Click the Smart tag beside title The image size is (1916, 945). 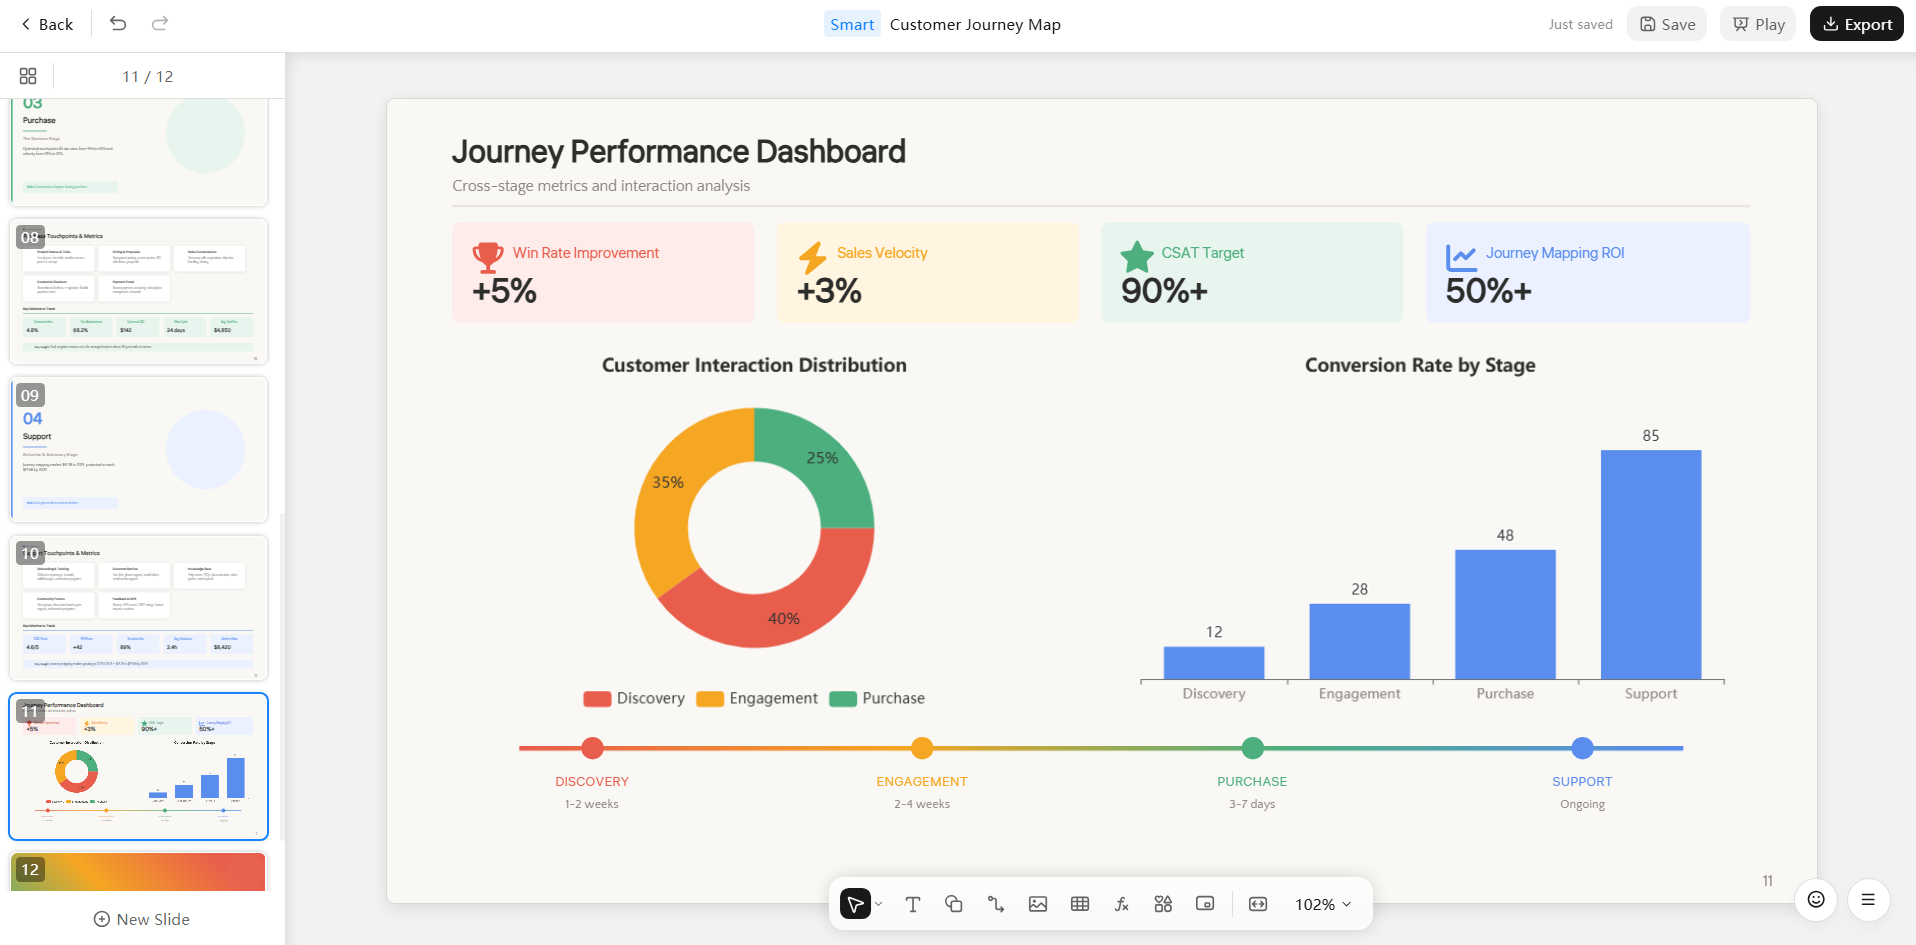pos(852,24)
